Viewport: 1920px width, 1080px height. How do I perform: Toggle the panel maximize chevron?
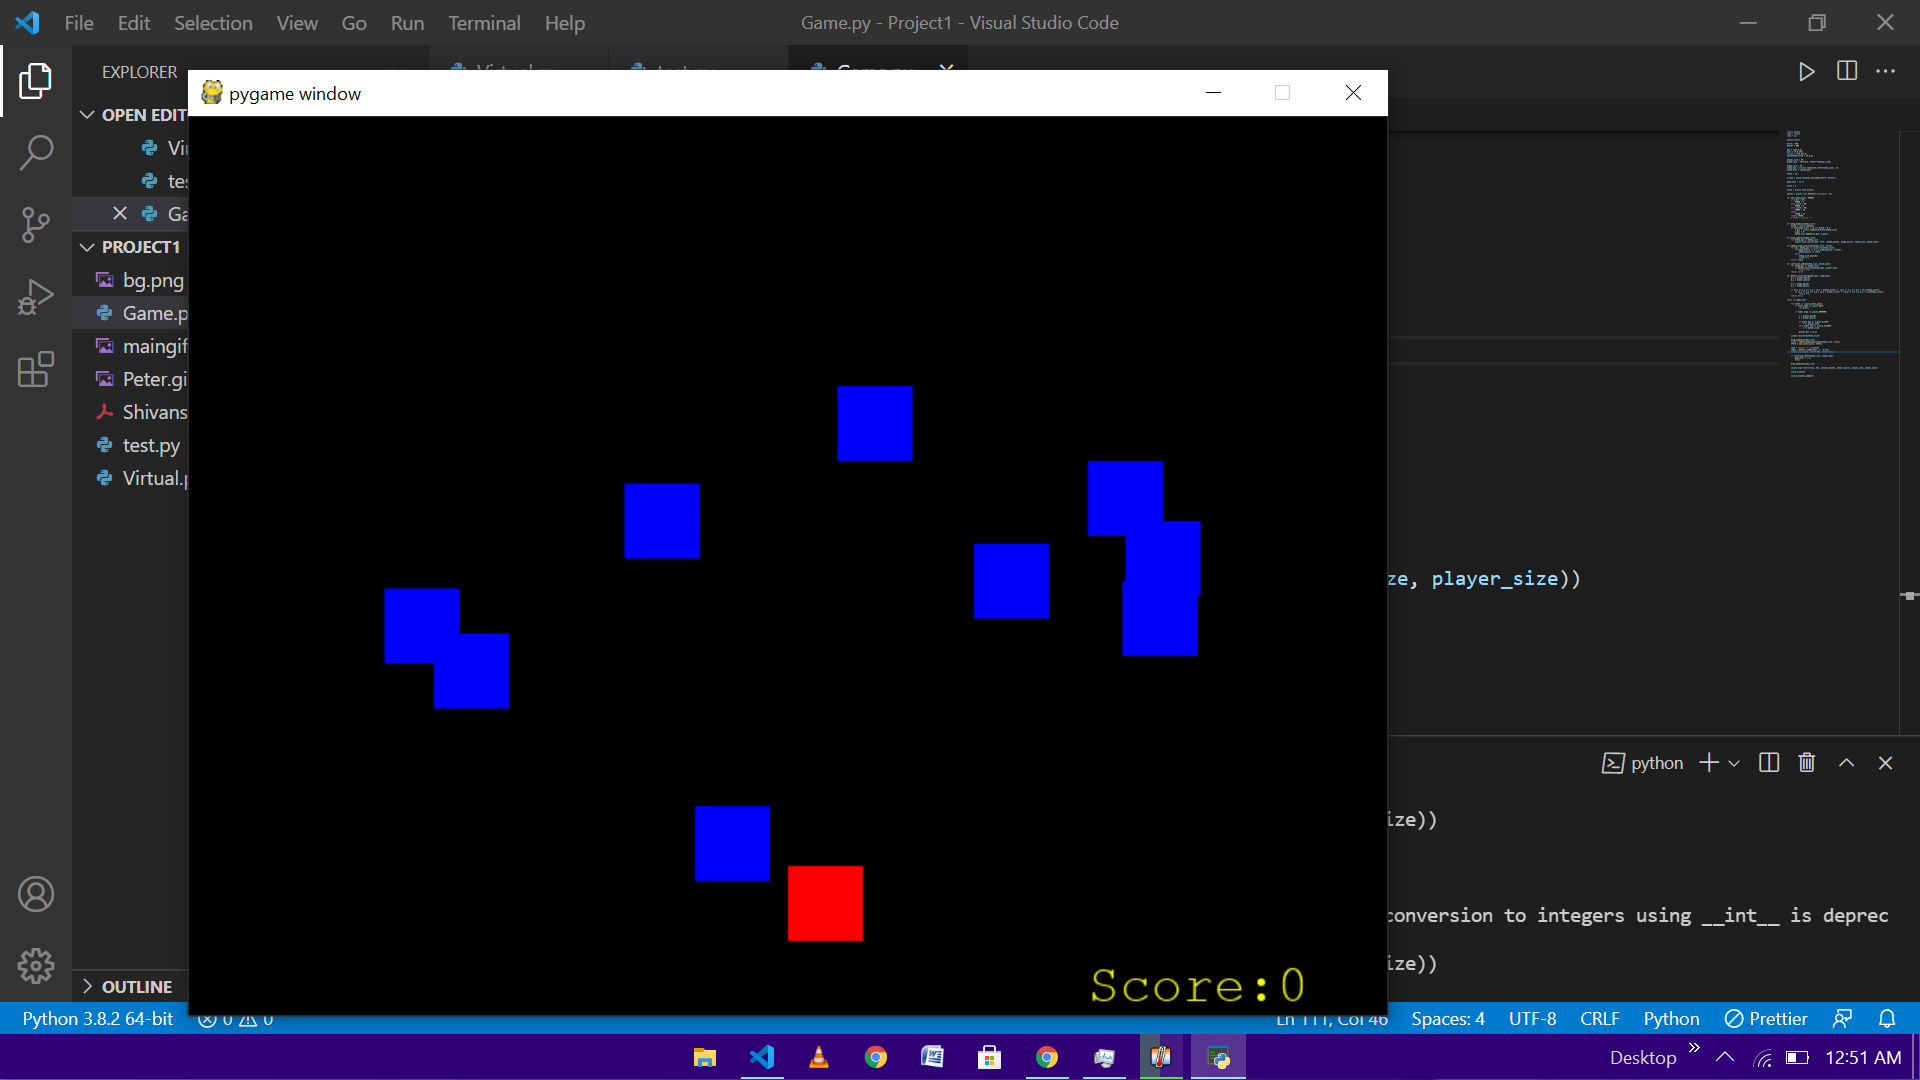click(x=1846, y=762)
